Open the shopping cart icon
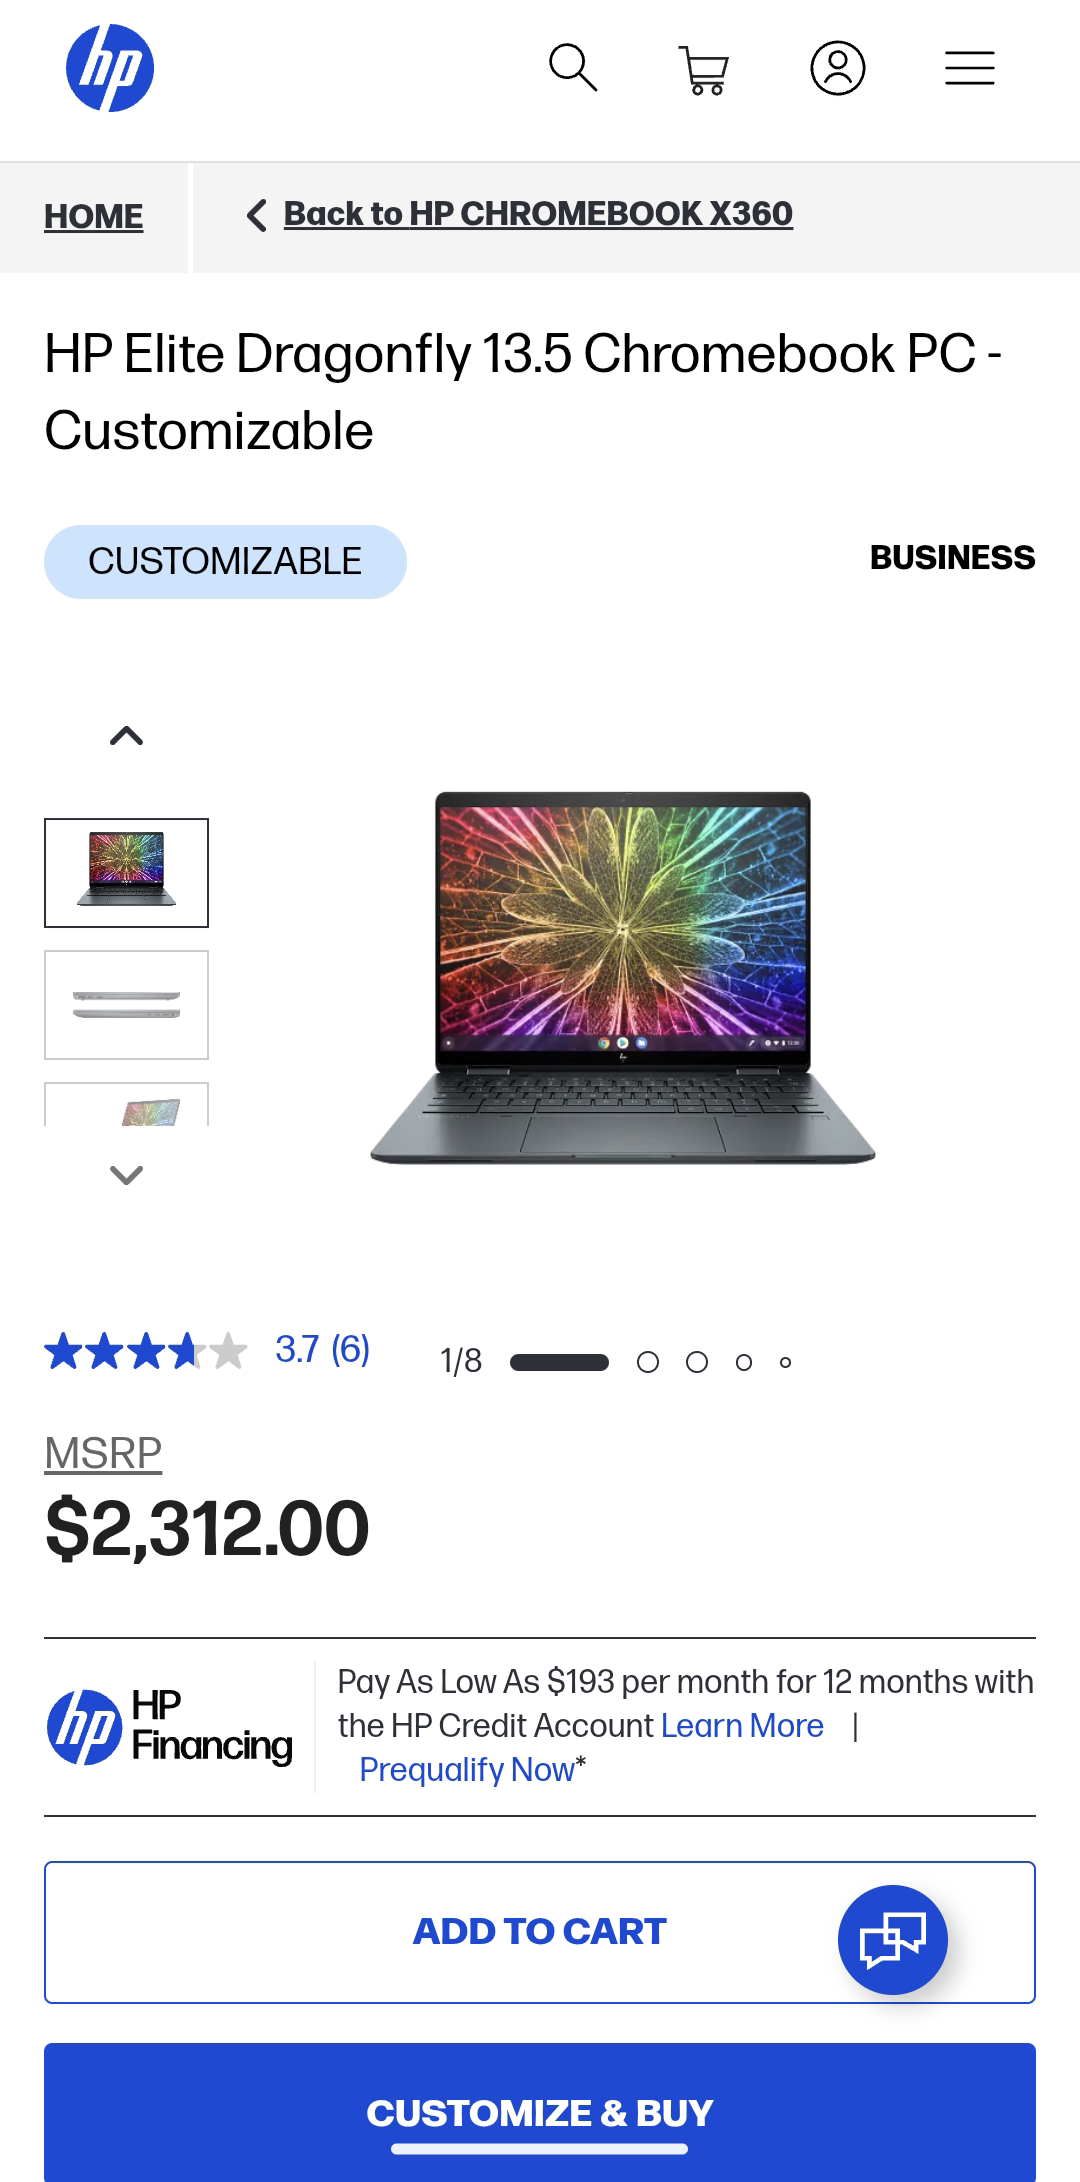Viewport: 1080px width, 2182px height. click(705, 70)
